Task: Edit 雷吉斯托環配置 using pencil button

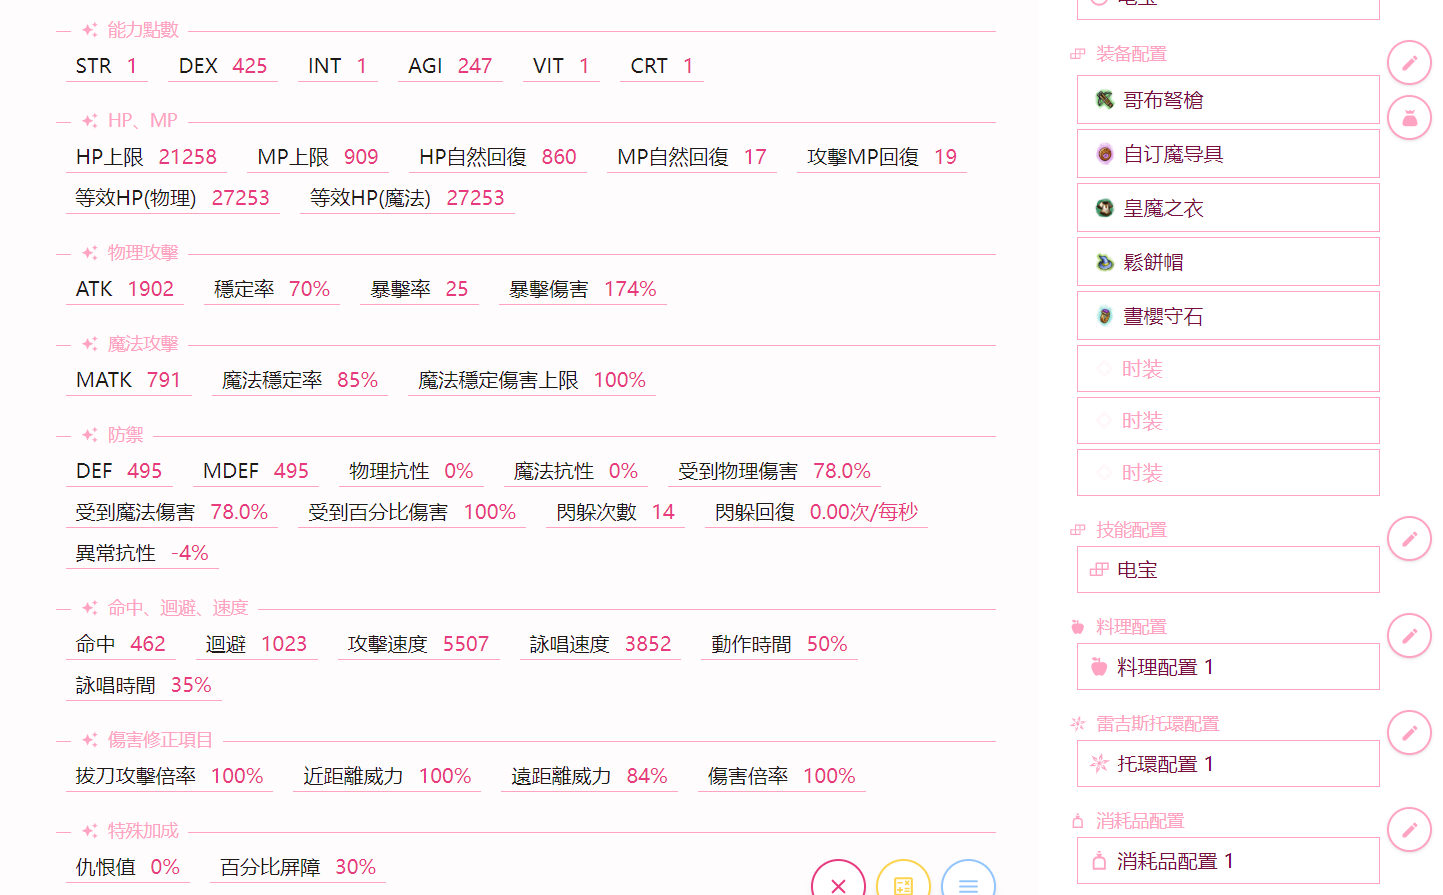Action: click(1408, 733)
